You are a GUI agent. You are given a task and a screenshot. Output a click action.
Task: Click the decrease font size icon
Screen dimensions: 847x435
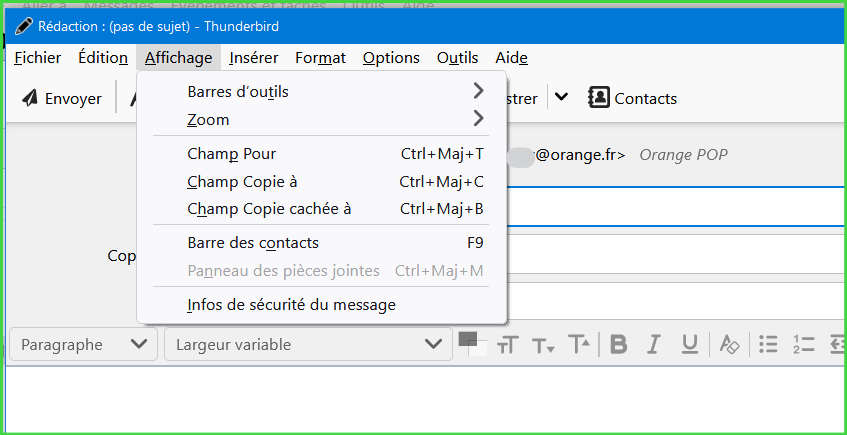[543, 345]
